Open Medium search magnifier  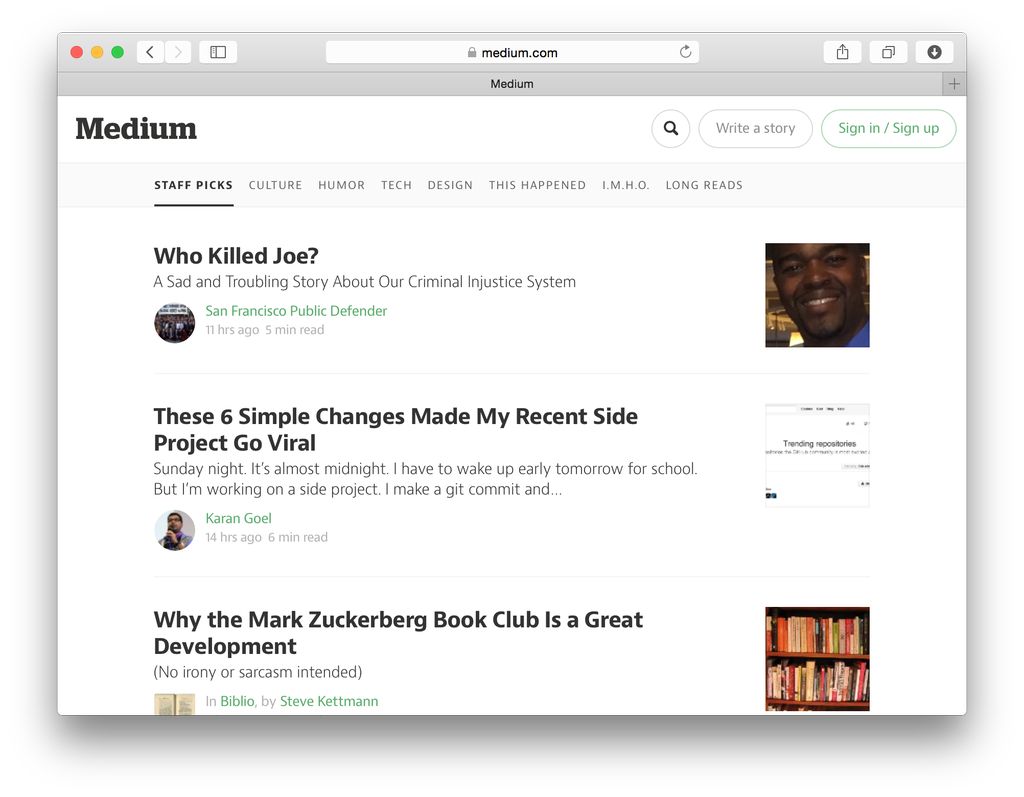671,129
